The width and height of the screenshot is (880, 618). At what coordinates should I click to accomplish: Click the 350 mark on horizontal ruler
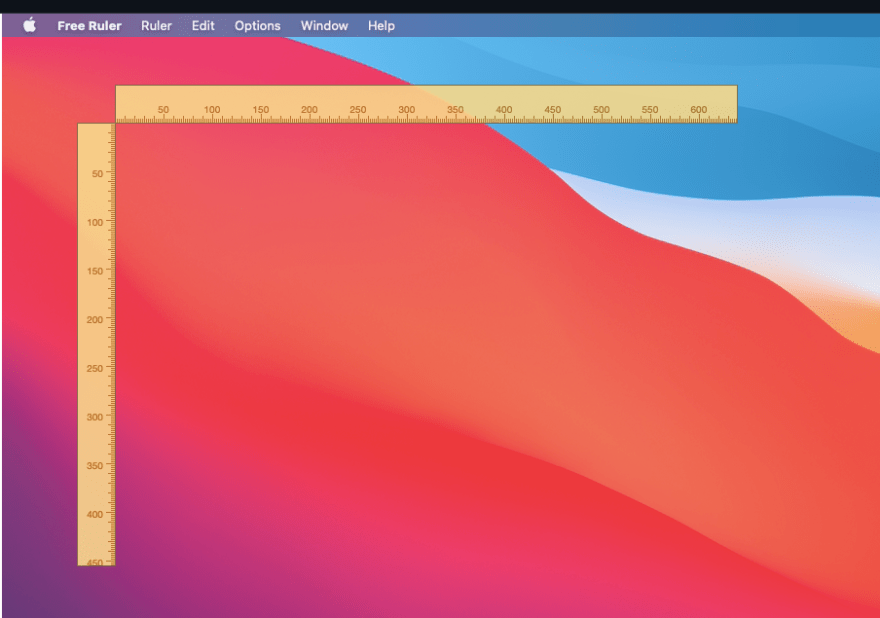point(455,109)
